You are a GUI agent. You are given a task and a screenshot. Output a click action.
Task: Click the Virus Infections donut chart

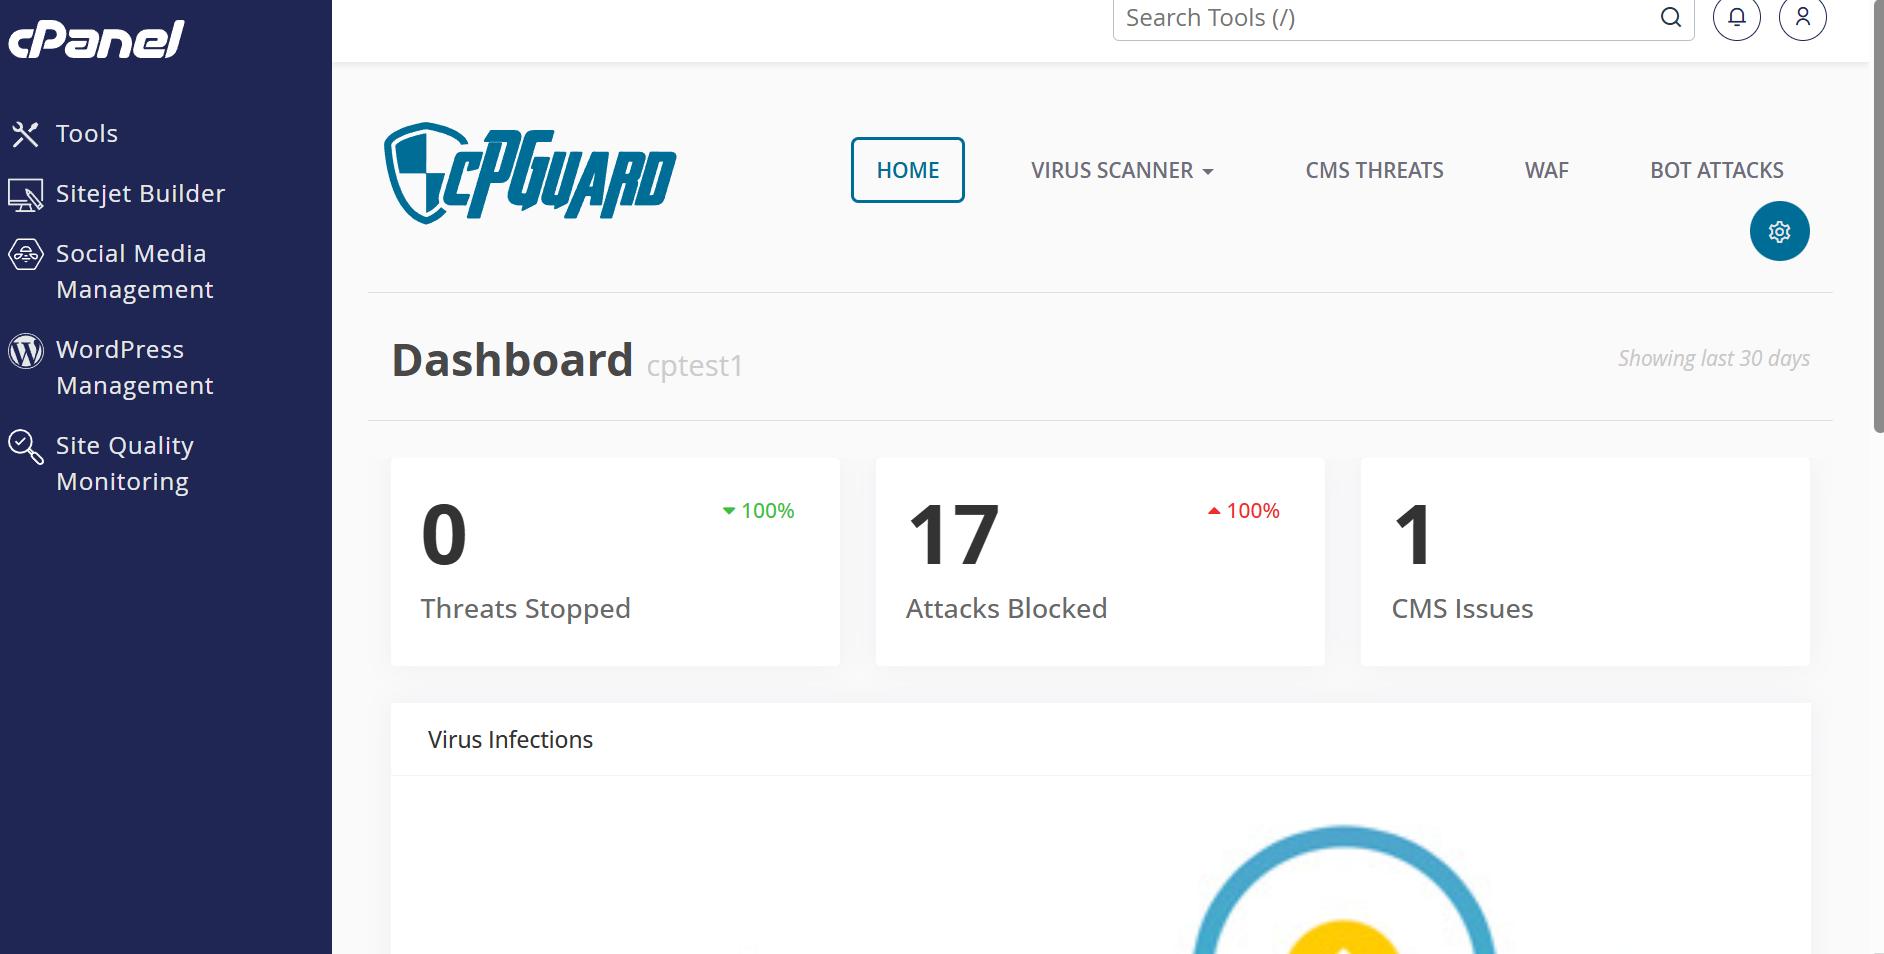(x=1344, y=890)
